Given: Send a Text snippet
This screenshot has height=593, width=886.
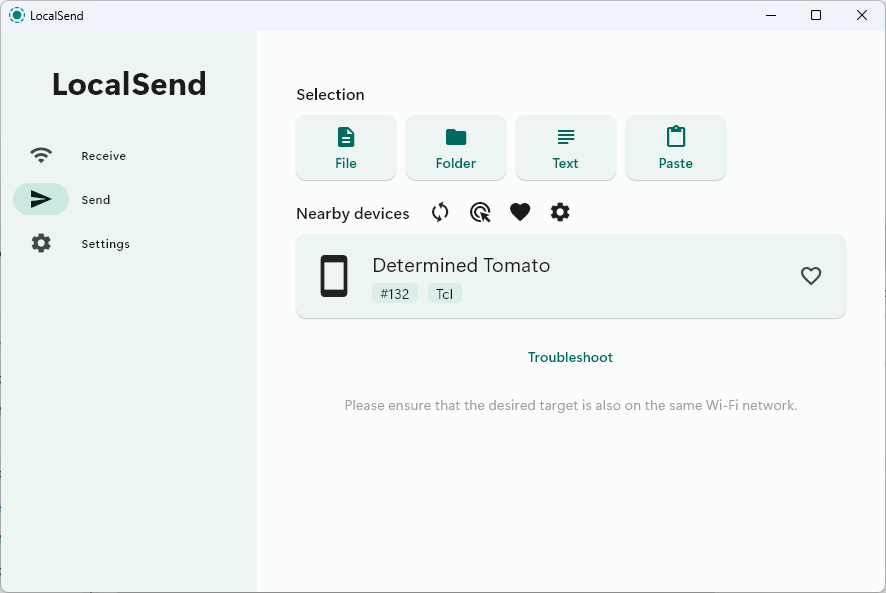Looking at the screenshot, I should (x=565, y=147).
